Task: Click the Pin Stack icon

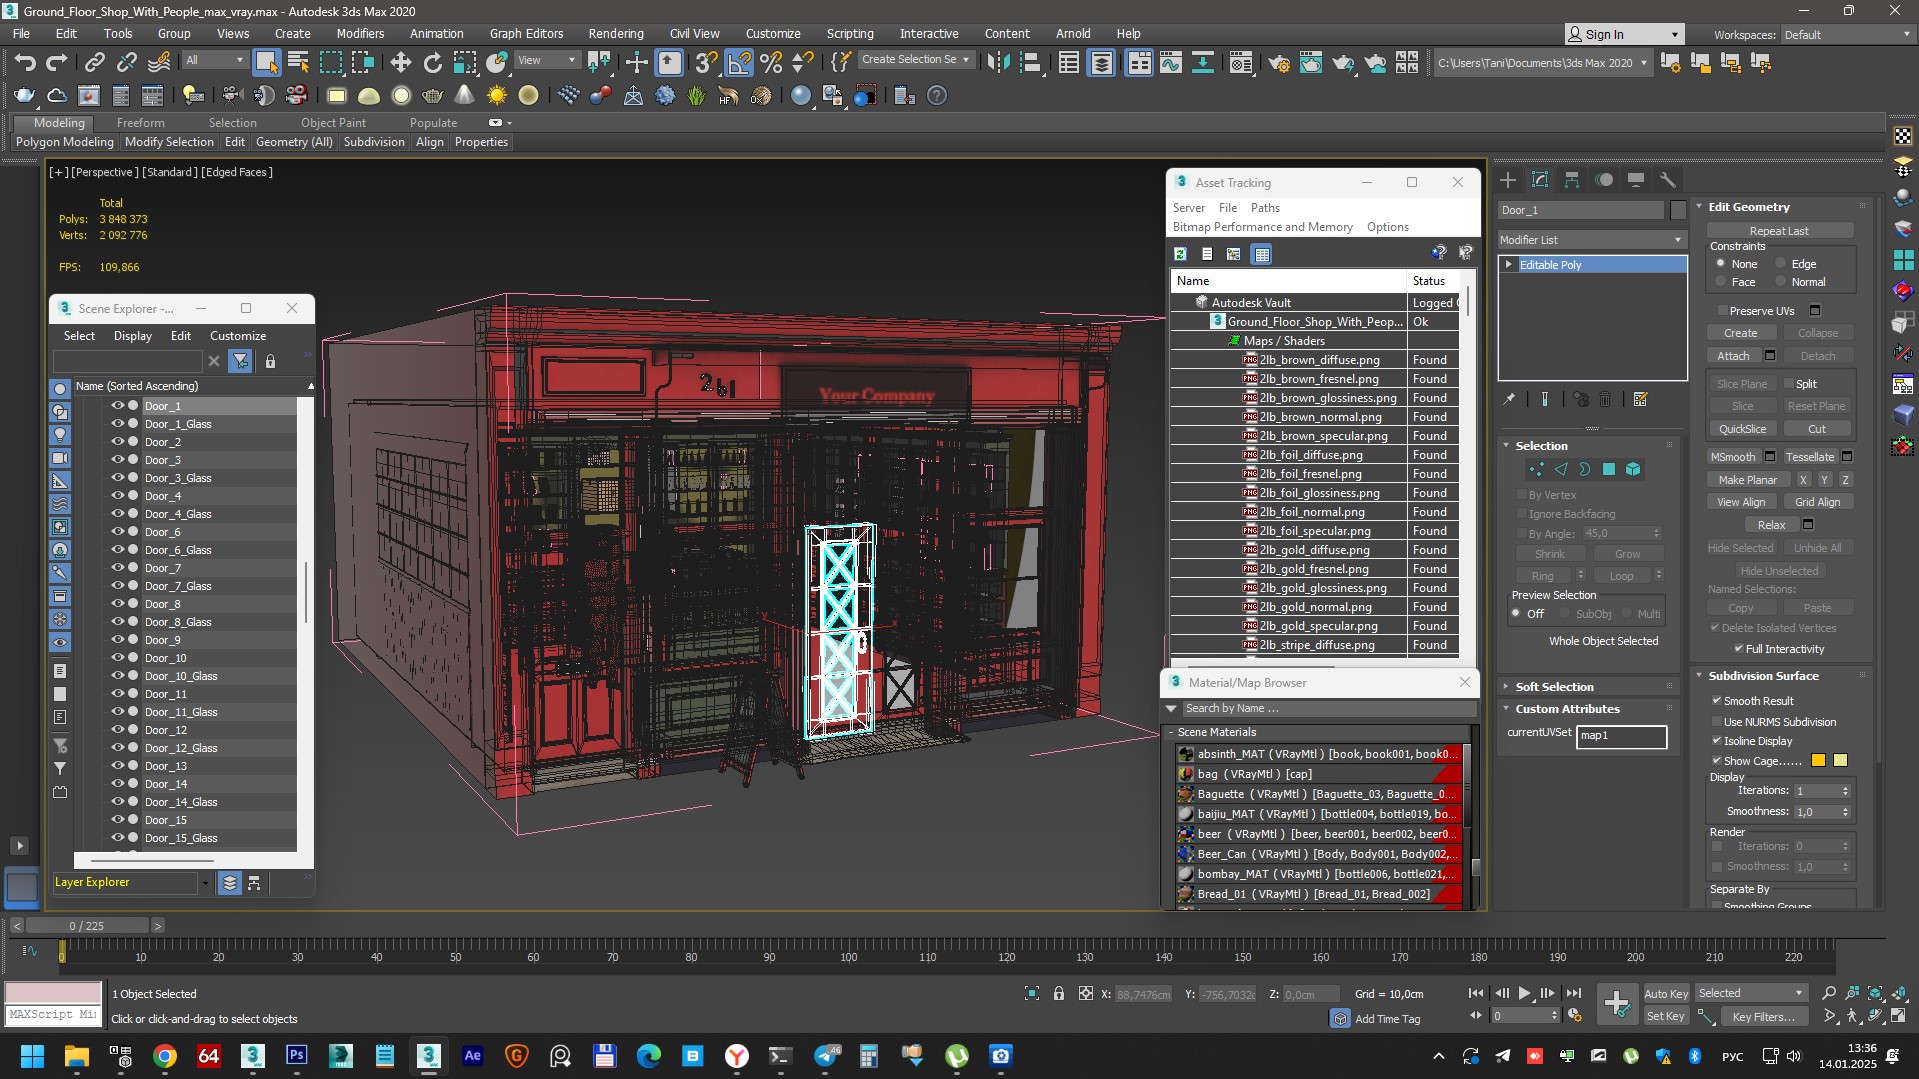Action: 1509,399
